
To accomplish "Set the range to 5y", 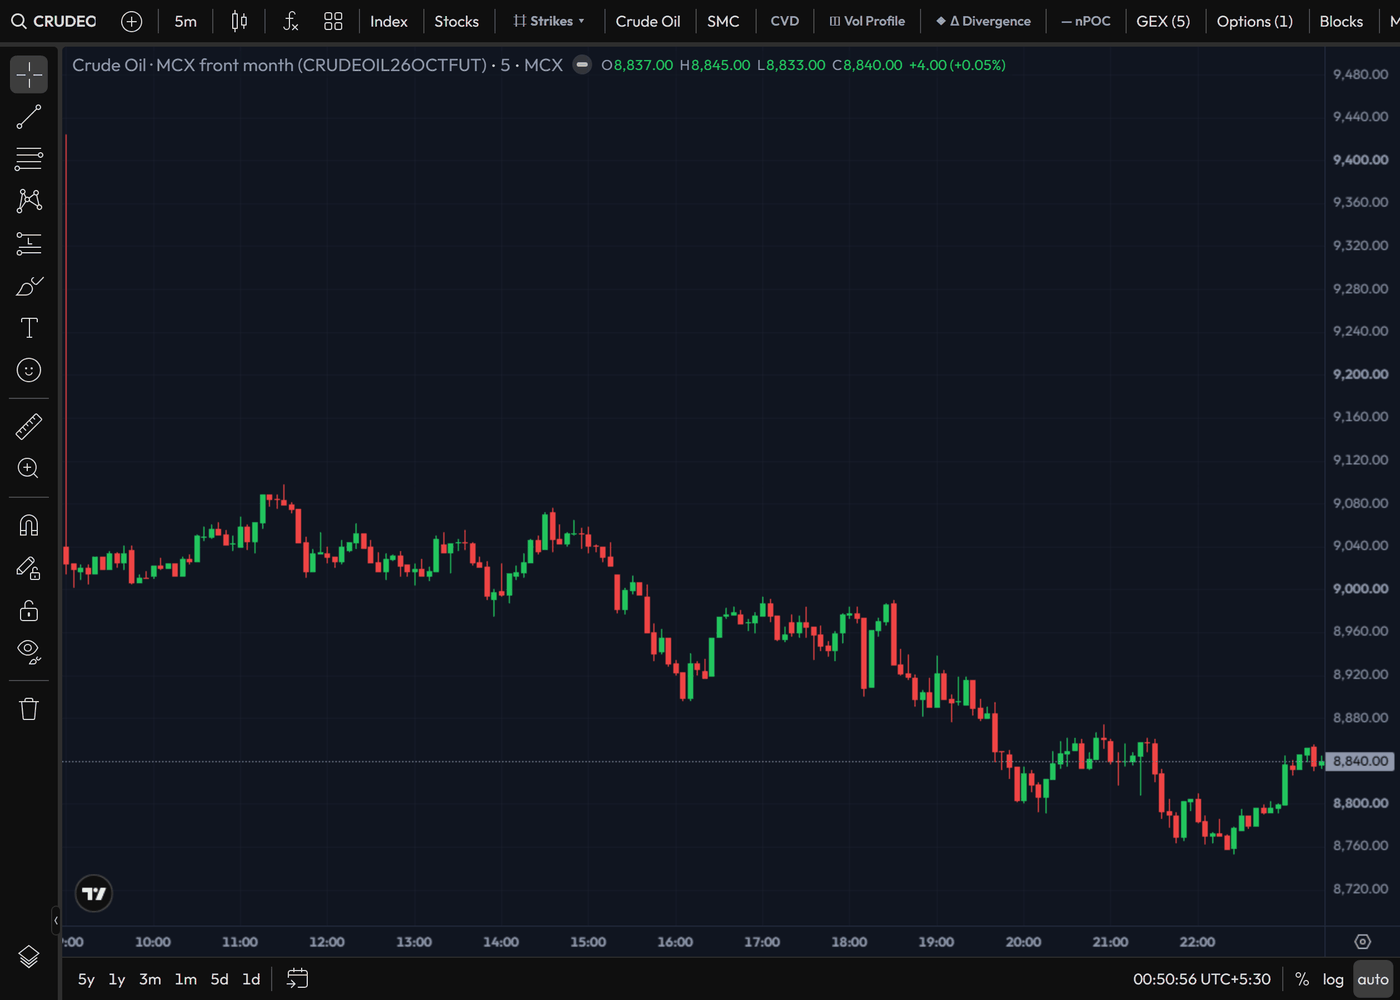I will coord(86,979).
